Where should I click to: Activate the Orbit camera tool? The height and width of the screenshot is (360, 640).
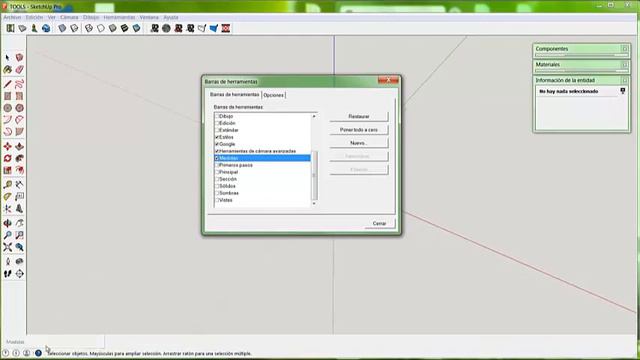tap(7, 223)
